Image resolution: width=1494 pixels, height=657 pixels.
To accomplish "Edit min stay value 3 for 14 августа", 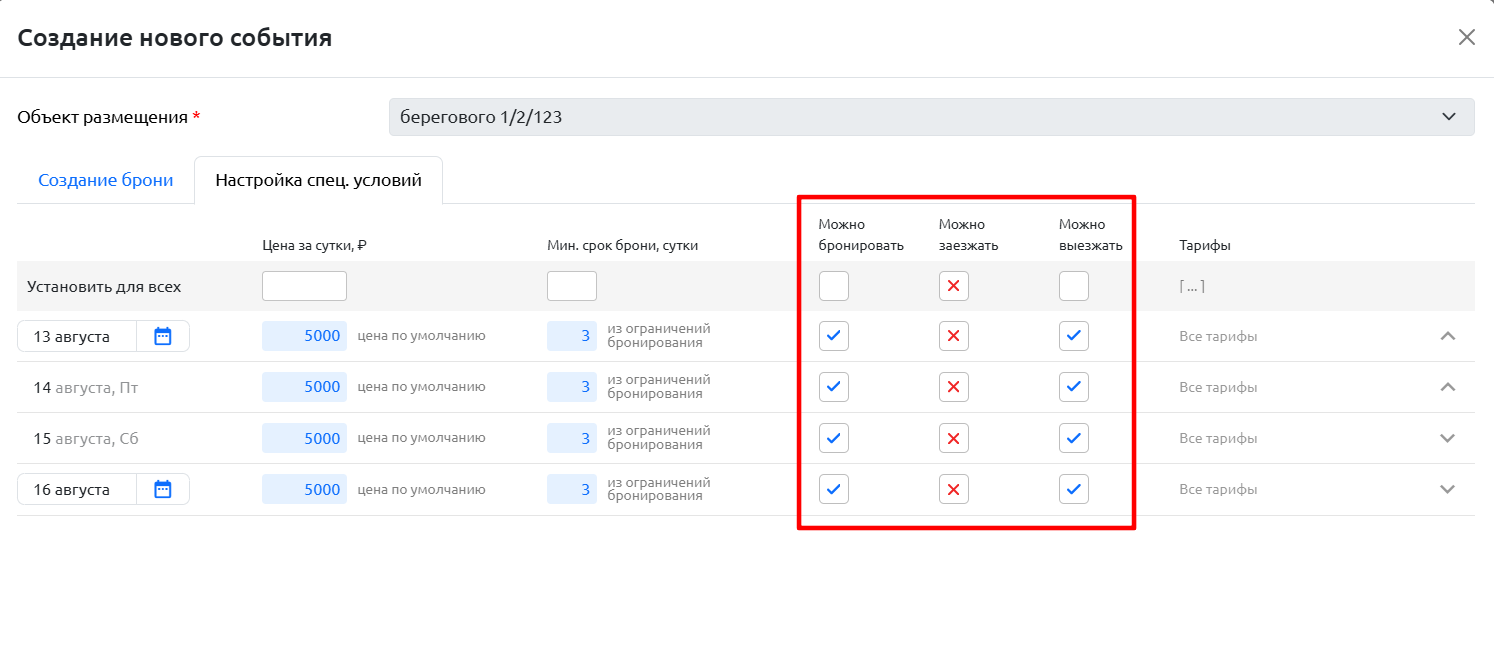I will pos(572,387).
